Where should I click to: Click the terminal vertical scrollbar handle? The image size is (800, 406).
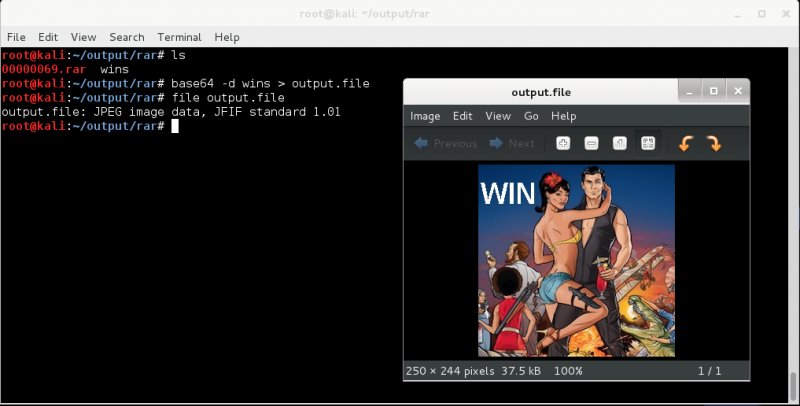[x=793, y=386]
